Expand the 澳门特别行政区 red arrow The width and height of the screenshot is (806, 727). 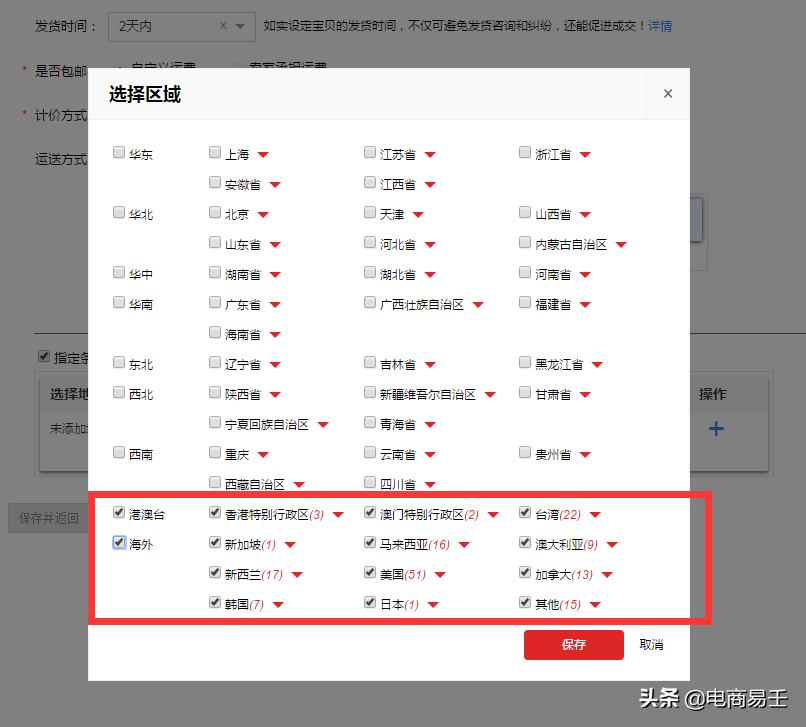[x=493, y=515]
